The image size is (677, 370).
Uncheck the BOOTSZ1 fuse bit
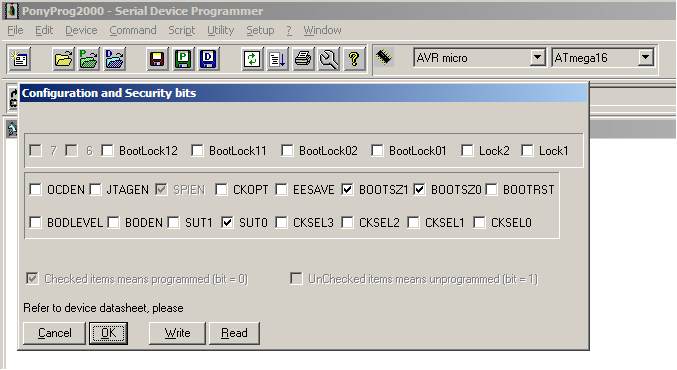pos(347,189)
